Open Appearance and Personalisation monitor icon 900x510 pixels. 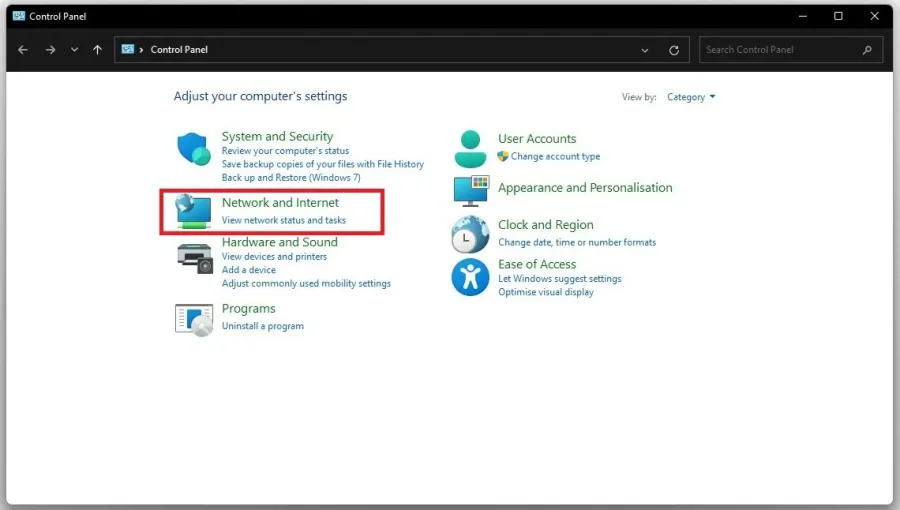click(x=471, y=191)
